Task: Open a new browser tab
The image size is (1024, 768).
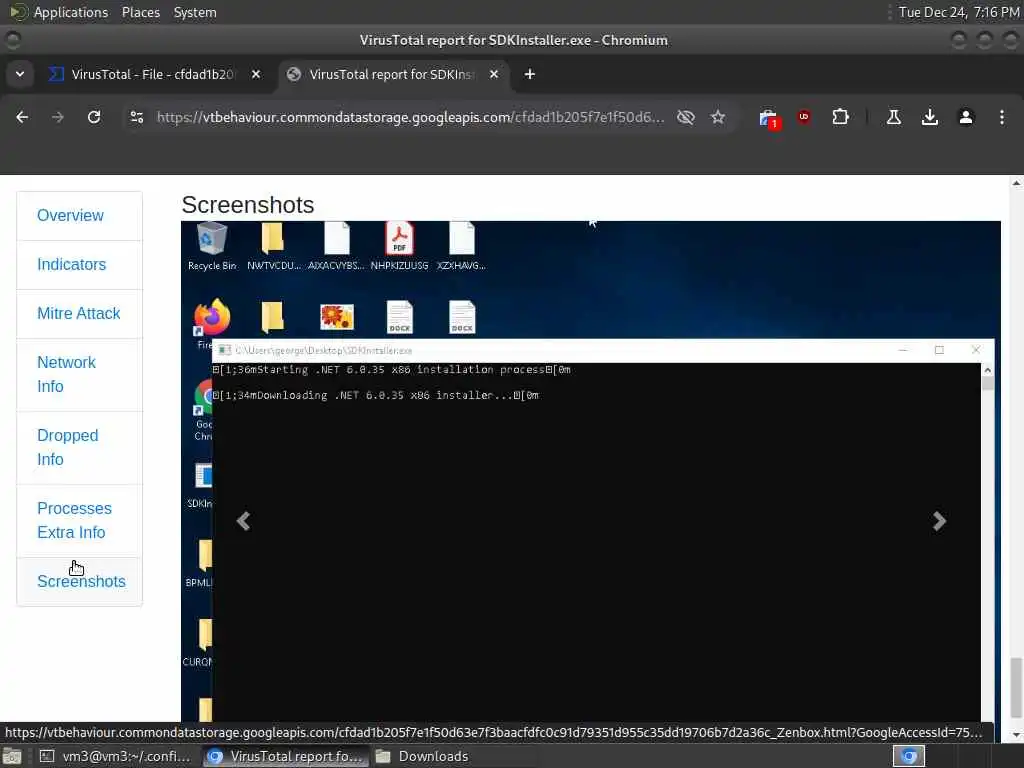Action: pyautogui.click(x=530, y=74)
